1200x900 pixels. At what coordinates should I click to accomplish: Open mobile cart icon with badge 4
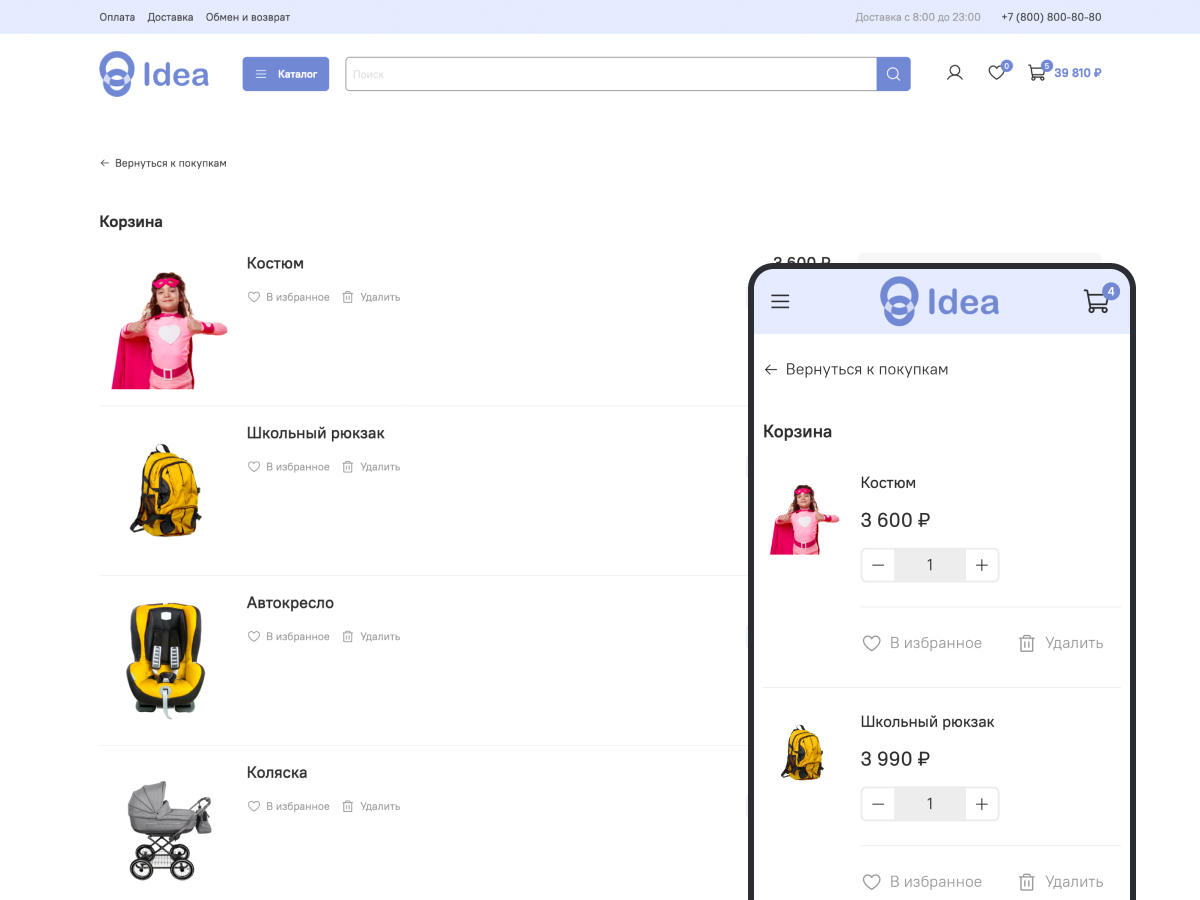(1099, 299)
